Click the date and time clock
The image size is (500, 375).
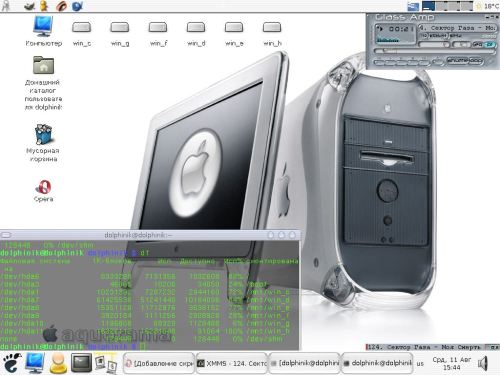click(x=451, y=363)
